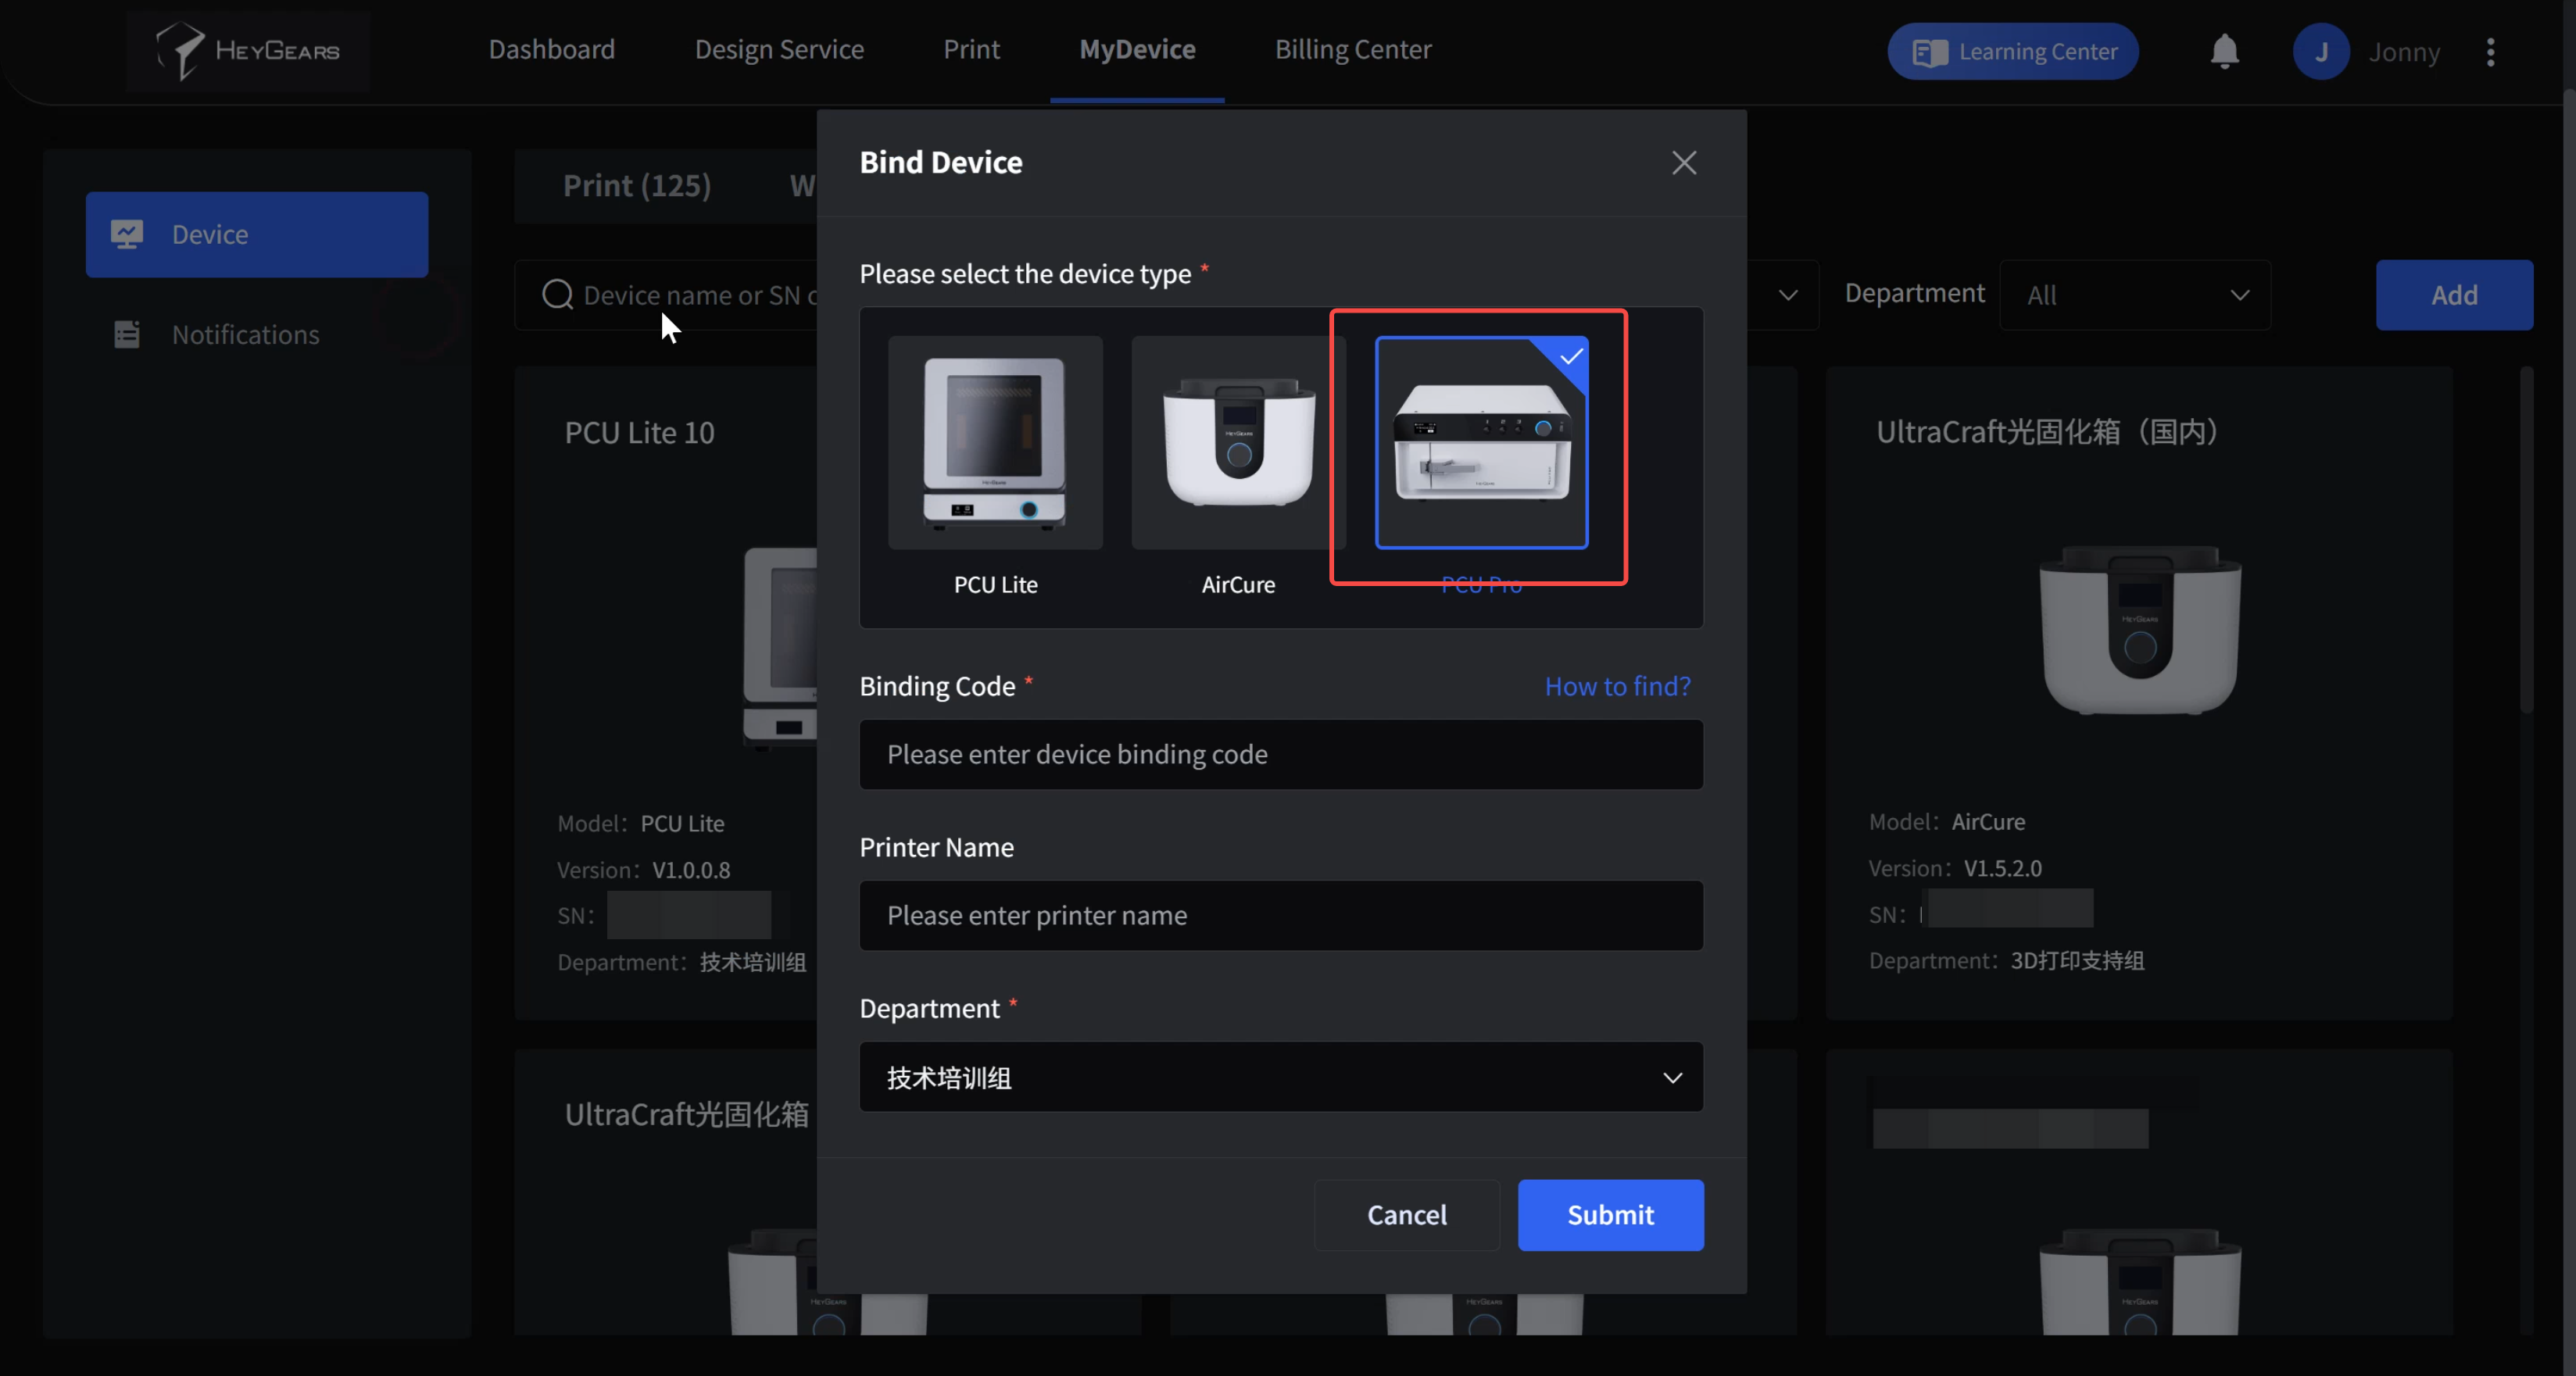This screenshot has height=1376, width=2576.
Task: Select the Print (125) tab
Action: pyautogui.click(x=637, y=186)
